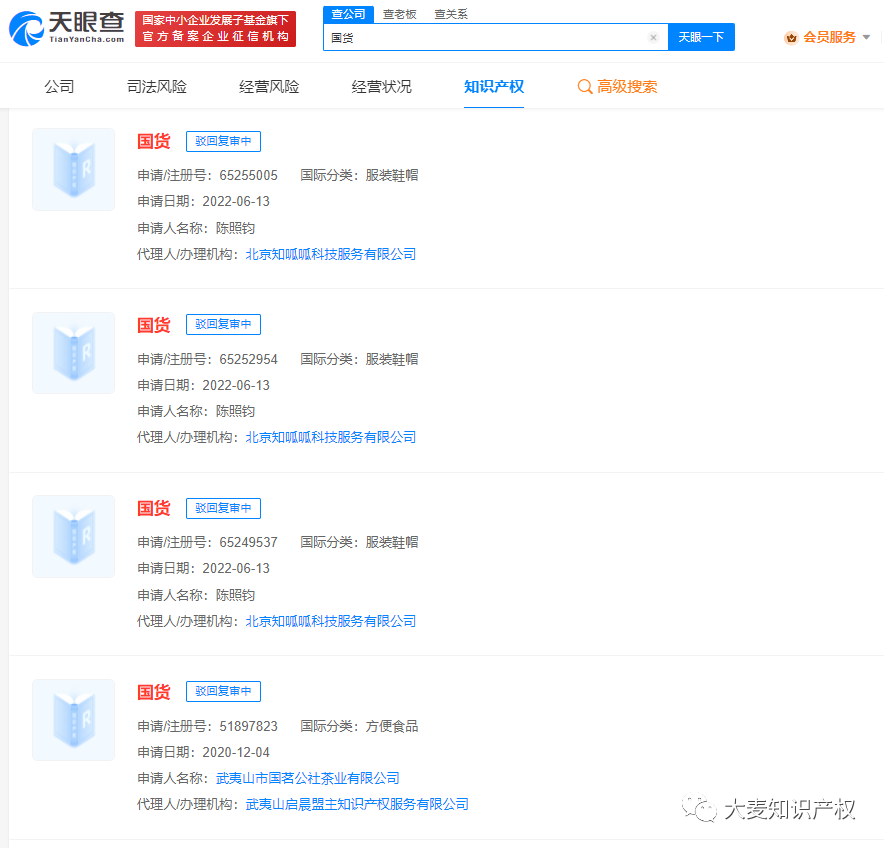This screenshot has width=884, height=848.
Task: Open trademark thumbnail for 65255005
Action: coord(73,169)
